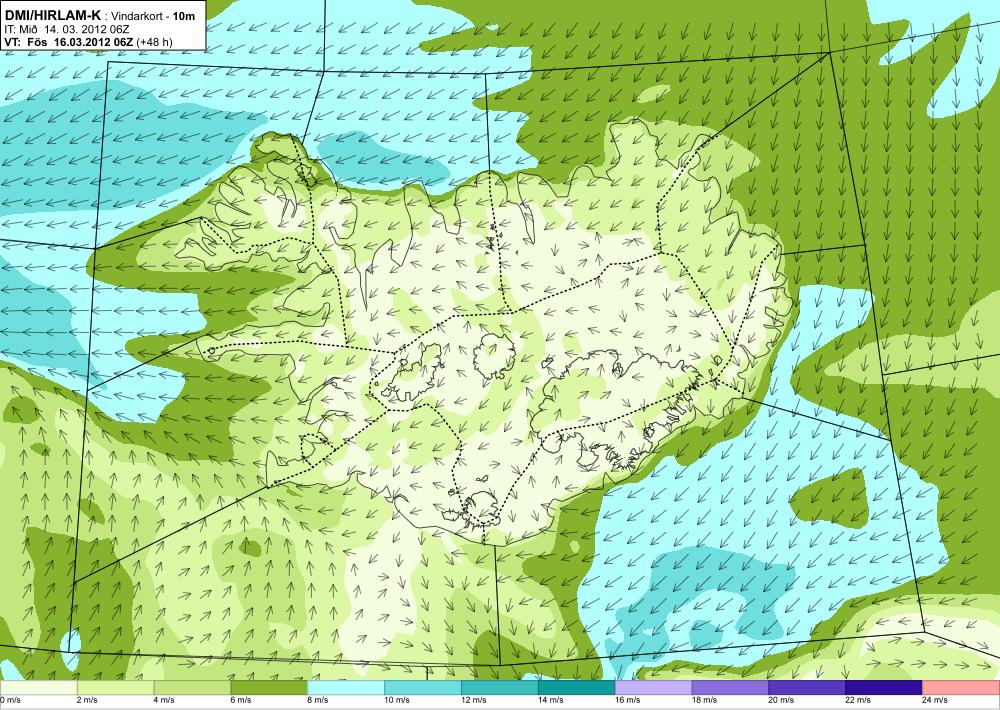The image size is (1000, 710).
Task: Select the pink legend swatch above 24 m/s
Action: tap(961, 687)
